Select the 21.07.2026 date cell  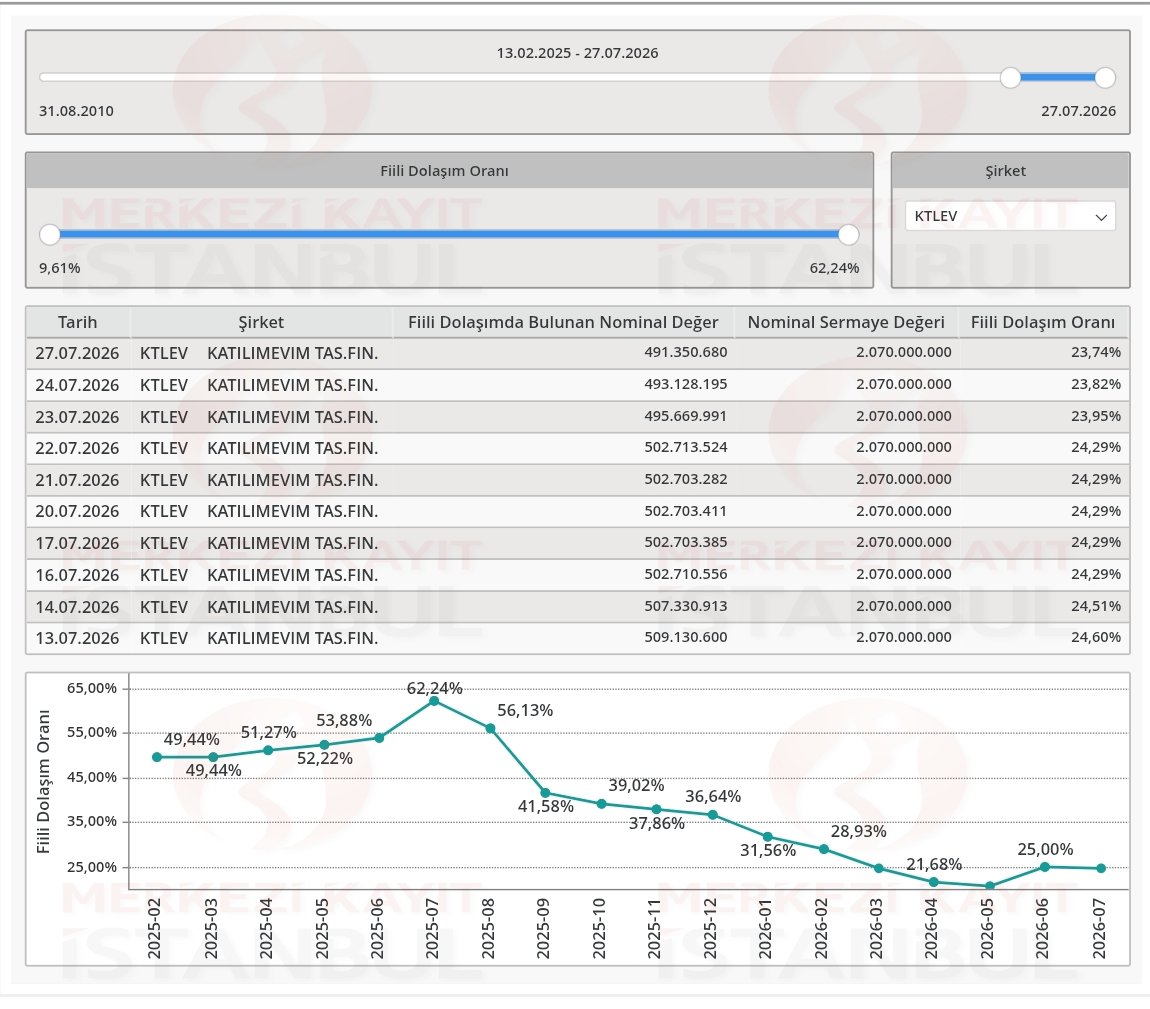tap(77, 480)
